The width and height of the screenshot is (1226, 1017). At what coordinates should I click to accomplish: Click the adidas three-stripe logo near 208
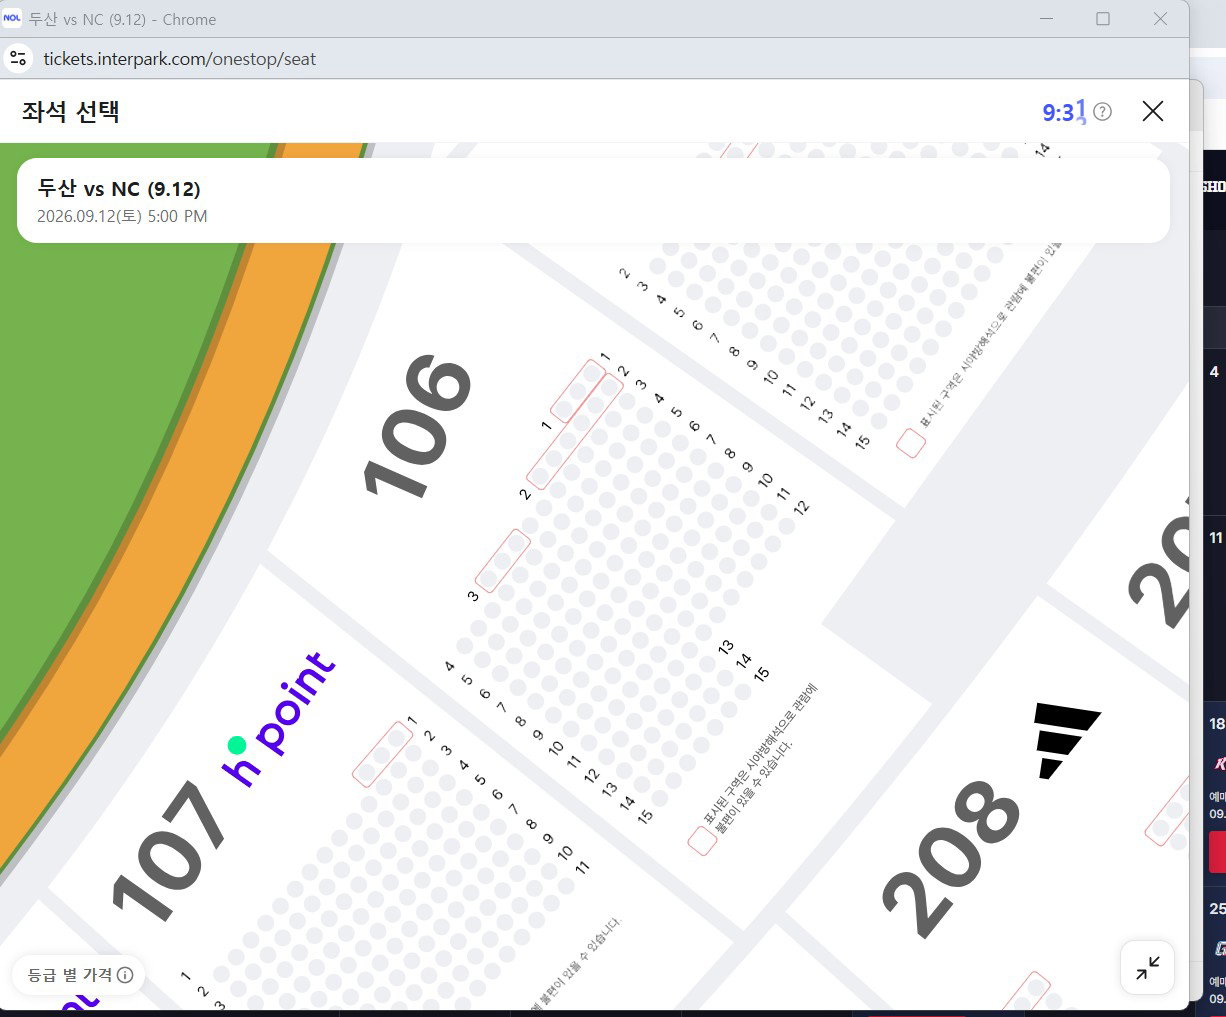coord(1066,739)
